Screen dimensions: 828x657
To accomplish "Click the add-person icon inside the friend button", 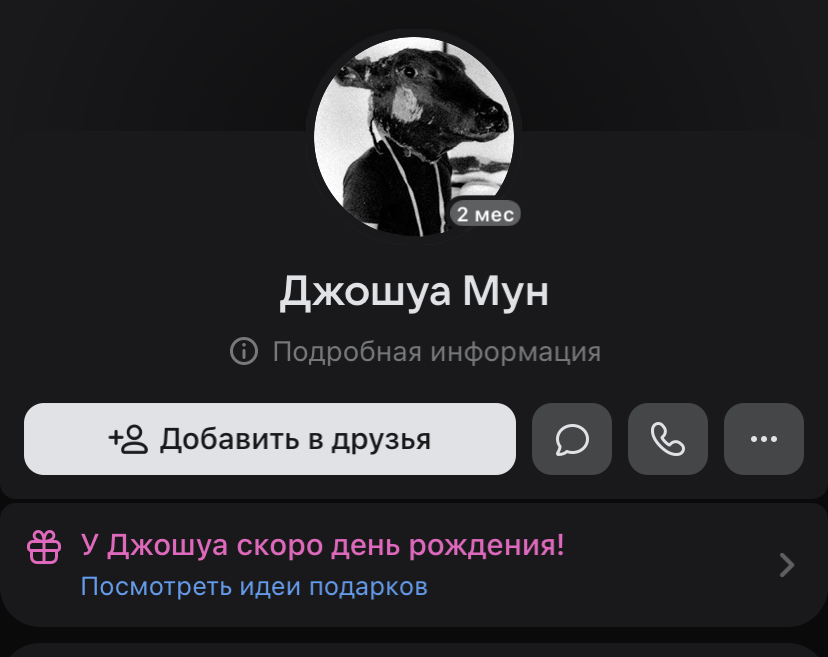I will 128,439.
